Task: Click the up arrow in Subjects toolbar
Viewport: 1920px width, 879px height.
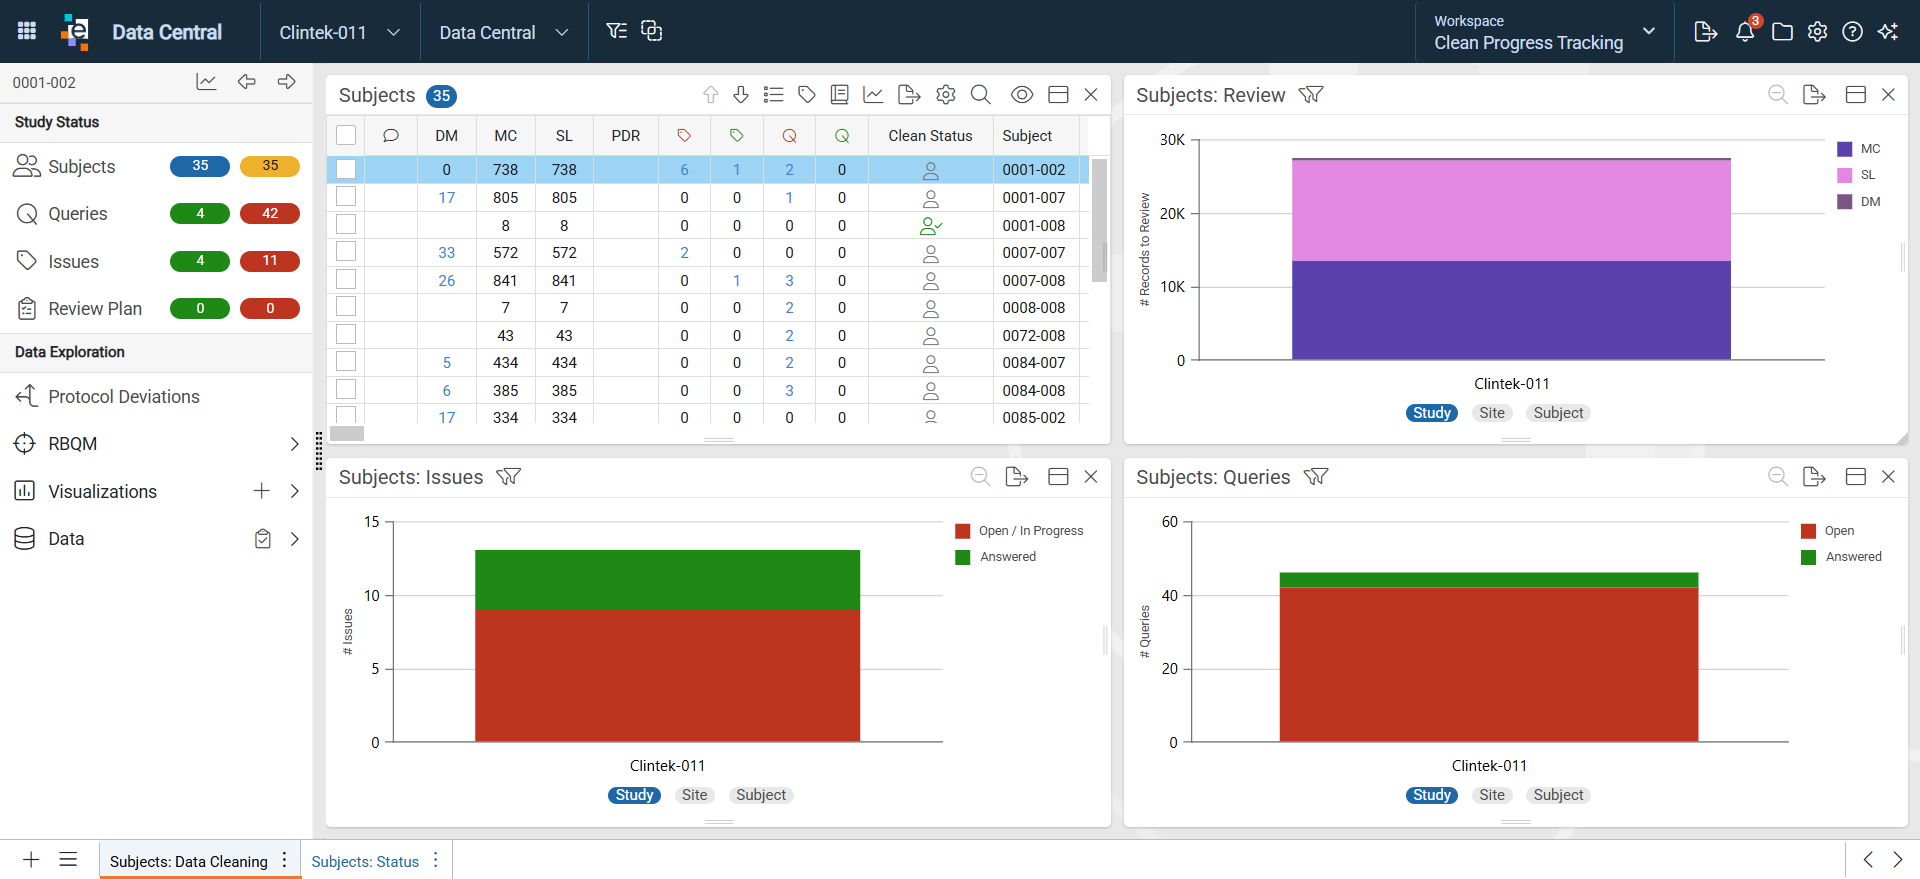Action: 711,94
